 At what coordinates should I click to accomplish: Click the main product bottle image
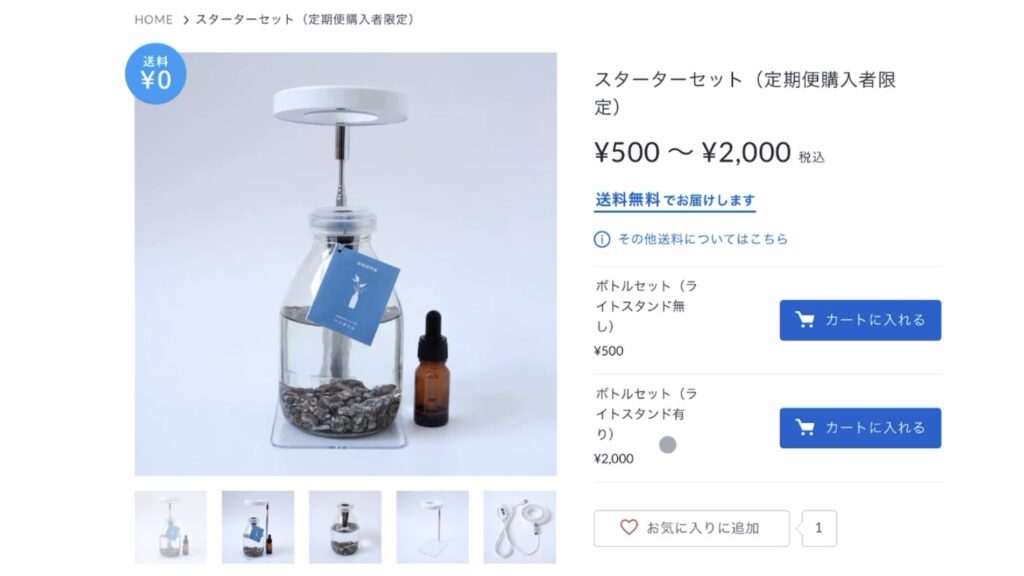point(345,264)
